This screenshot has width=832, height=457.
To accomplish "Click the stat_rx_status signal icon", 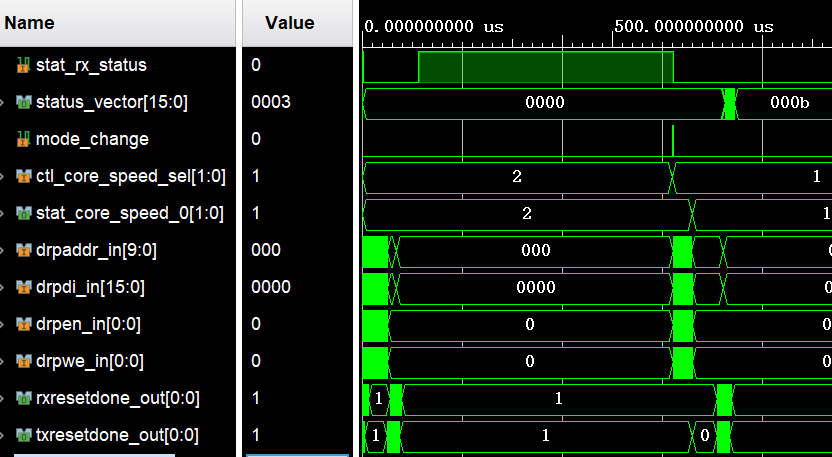I will pyautogui.click(x=23, y=65).
